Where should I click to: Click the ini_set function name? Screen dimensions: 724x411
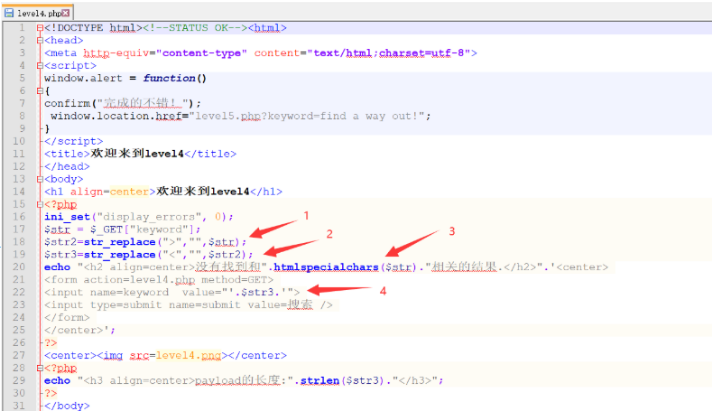[x=67, y=217]
